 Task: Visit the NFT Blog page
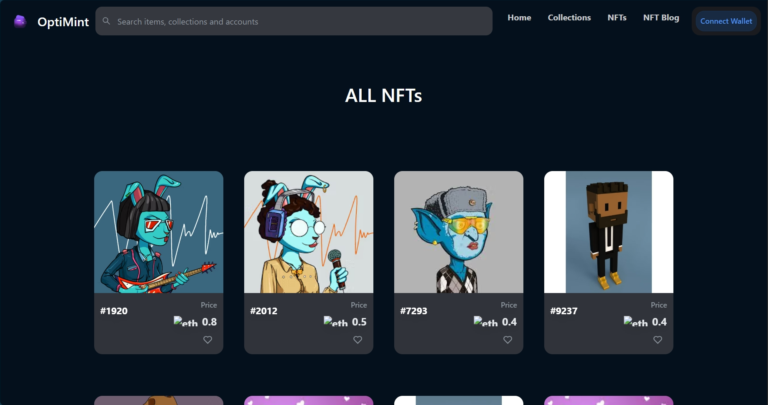tap(661, 18)
